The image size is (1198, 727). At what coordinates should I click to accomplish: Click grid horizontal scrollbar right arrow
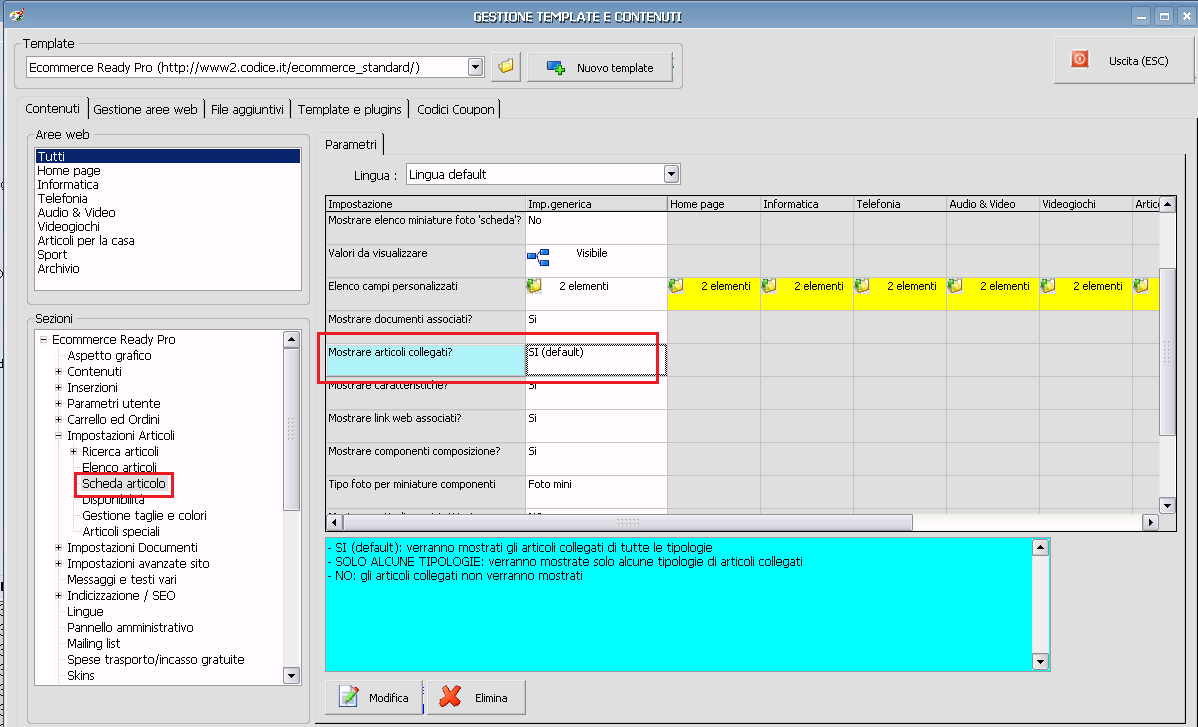coord(1151,522)
